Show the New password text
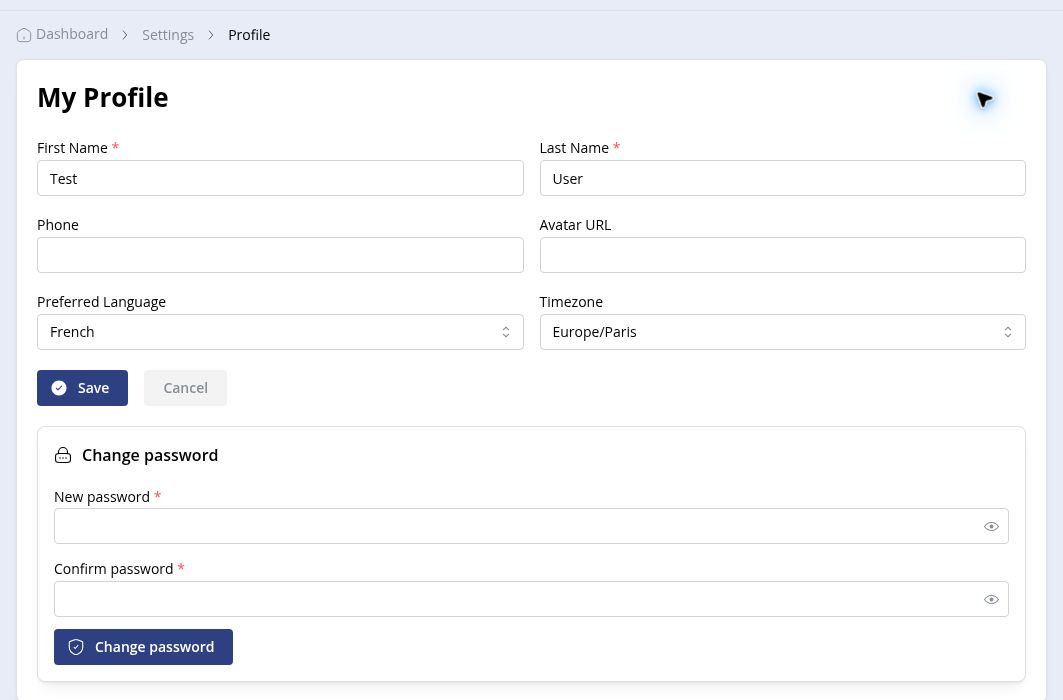The height and width of the screenshot is (700, 1063). (991, 527)
